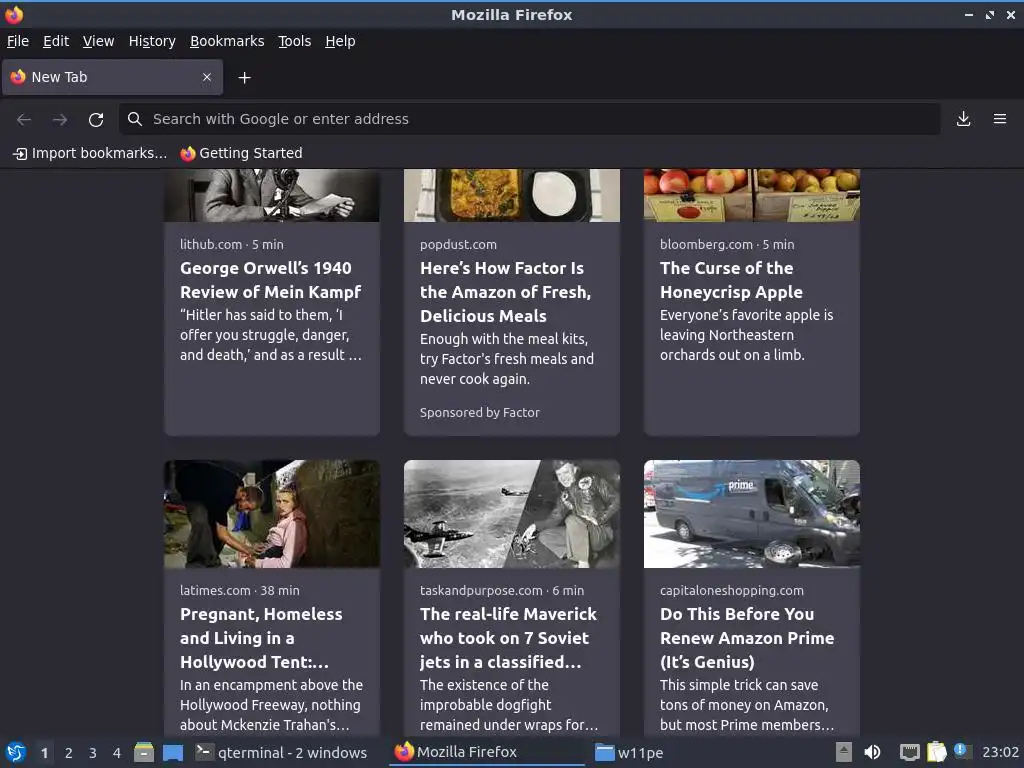Click the 'capitaloneshopping.com' source text
1024x768 pixels.
731,590
